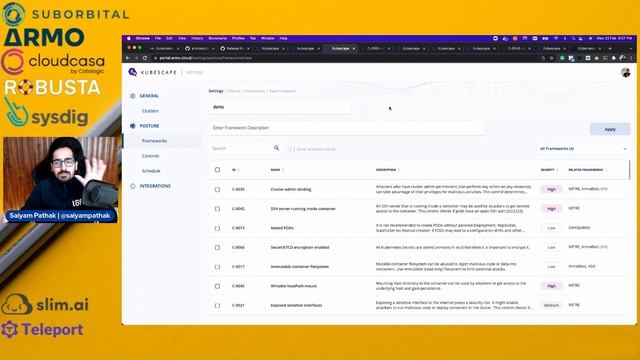Click the Kubescape logo icon
640x360 pixels.
[133, 72]
